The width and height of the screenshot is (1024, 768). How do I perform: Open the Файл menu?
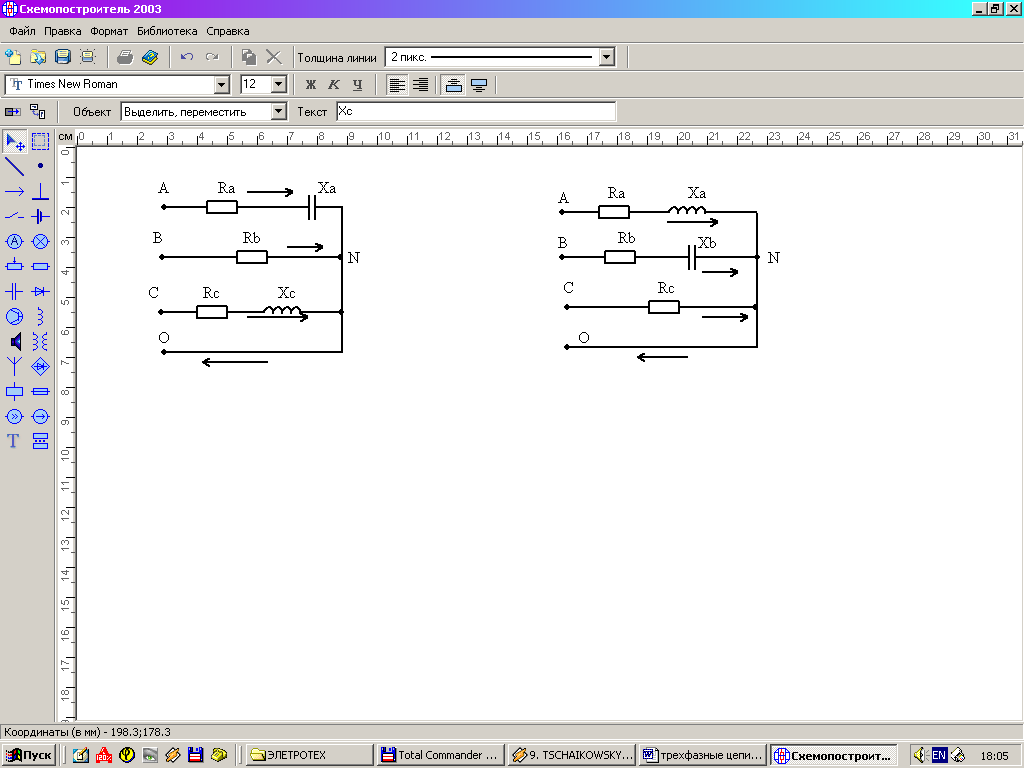[22, 31]
